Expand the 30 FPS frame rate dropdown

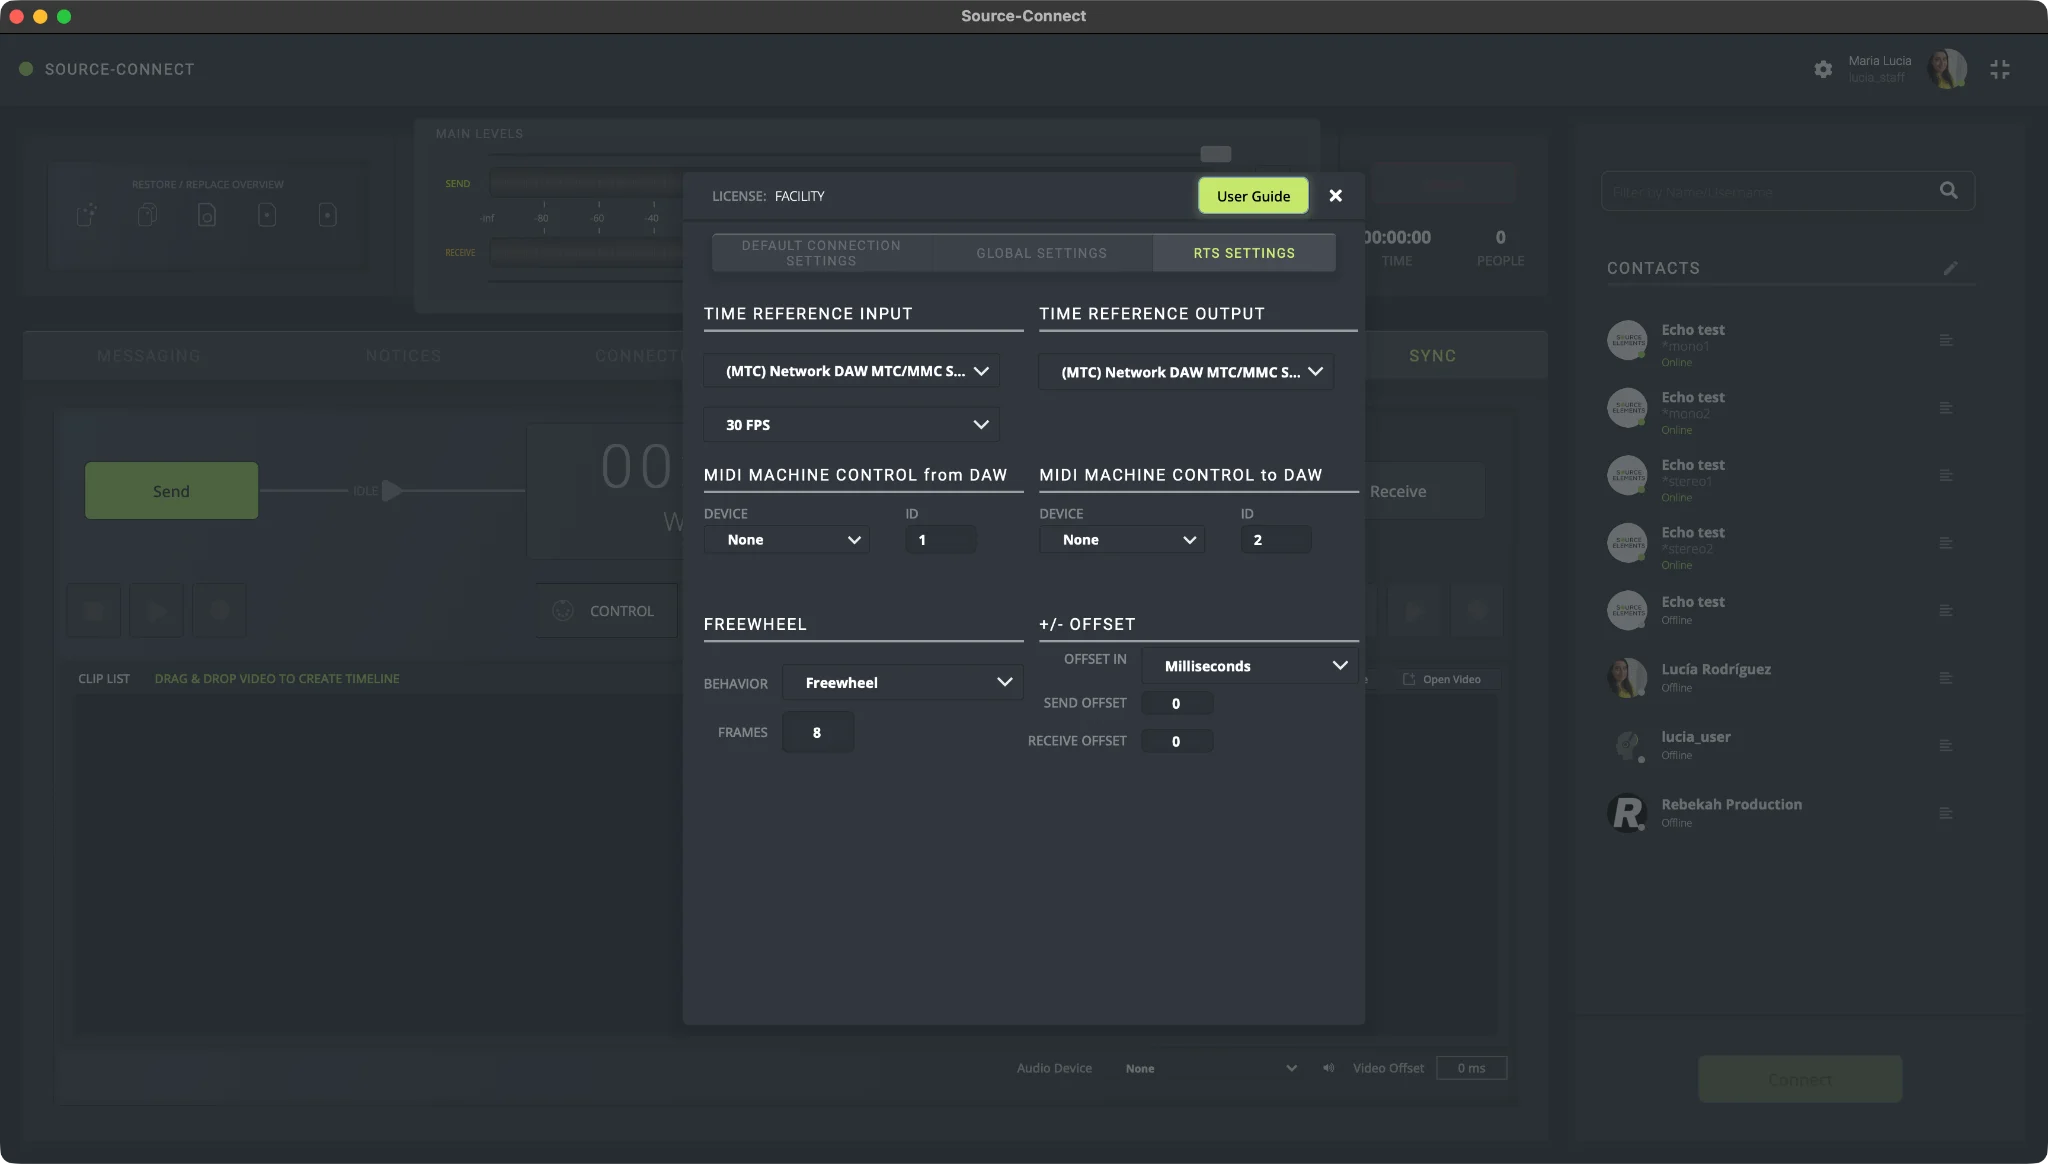point(852,425)
